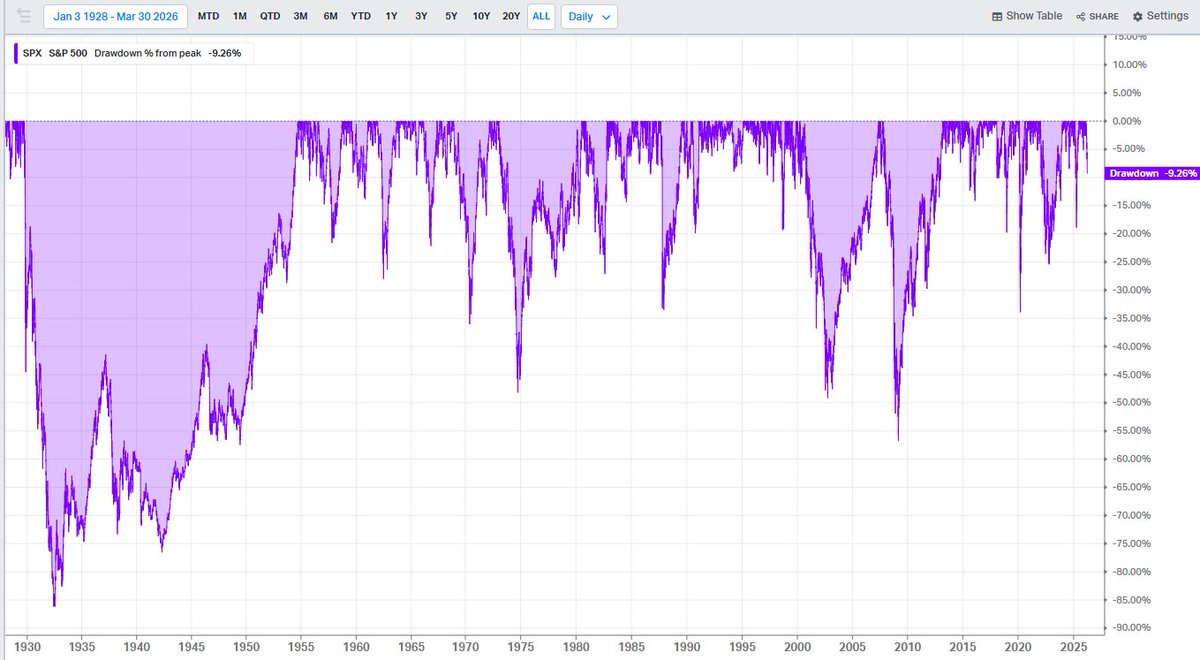
Task: Select the 6M time range
Action: [331, 17]
